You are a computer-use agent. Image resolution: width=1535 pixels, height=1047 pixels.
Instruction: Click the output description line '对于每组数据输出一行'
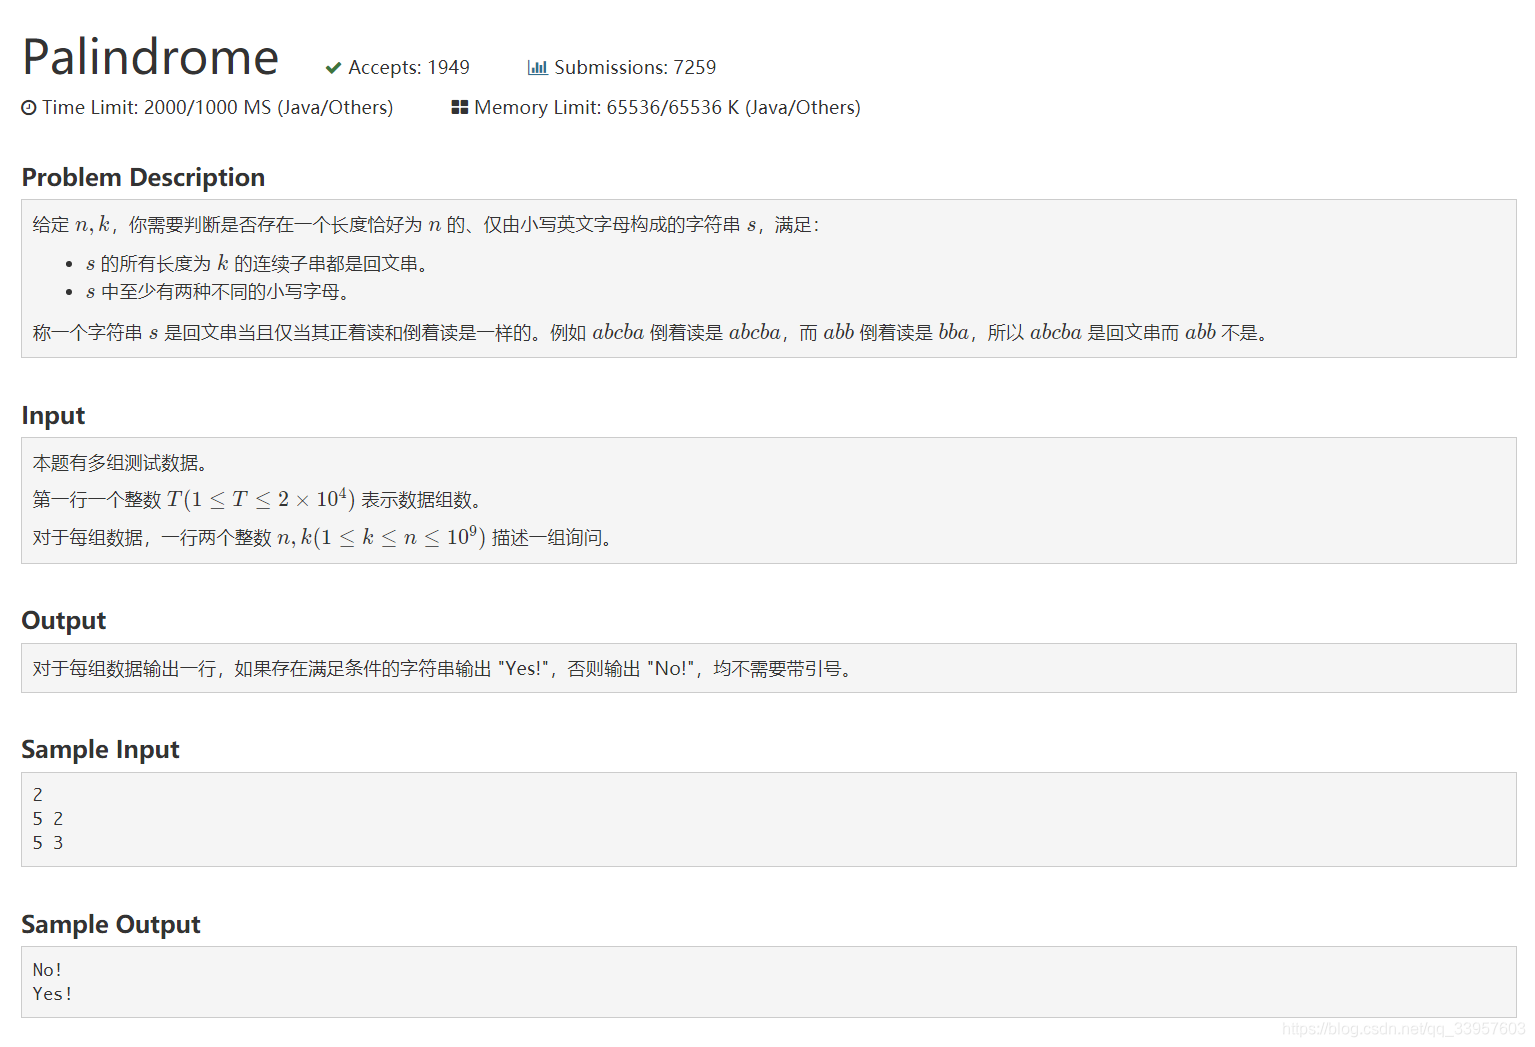click(x=443, y=668)
